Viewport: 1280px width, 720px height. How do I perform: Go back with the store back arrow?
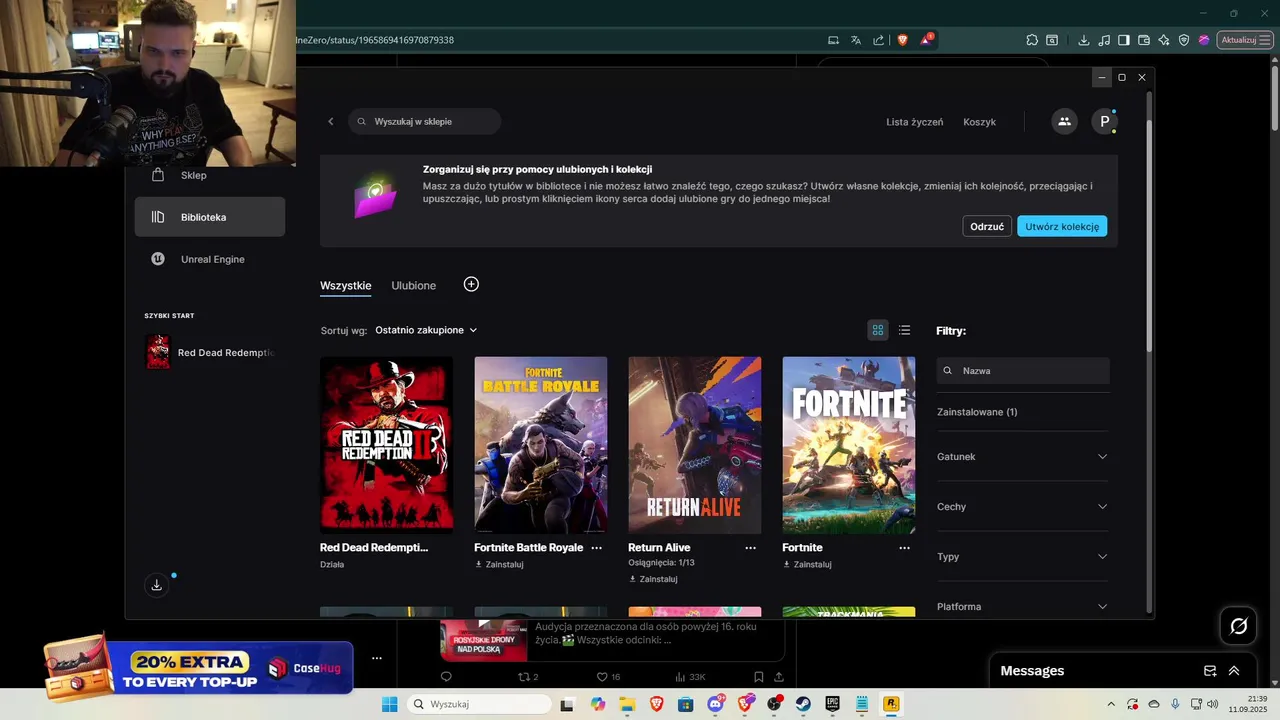click(331, 121)
